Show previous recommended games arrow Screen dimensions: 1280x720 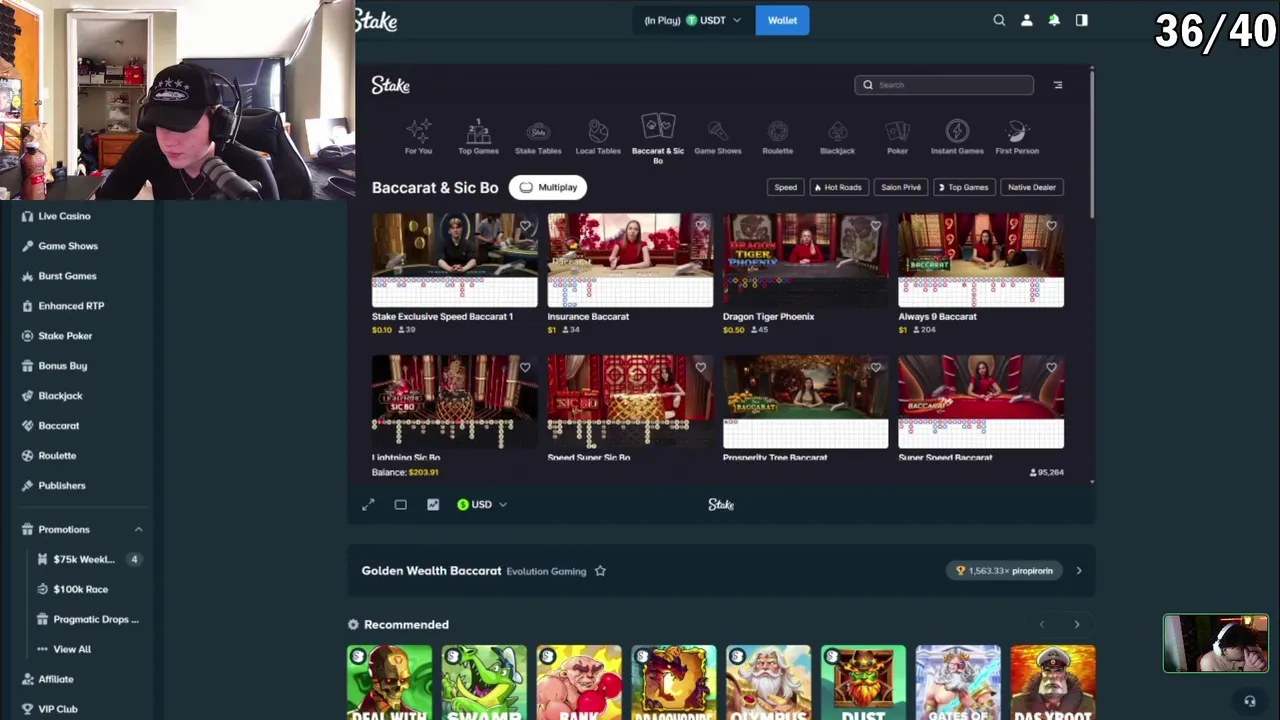tap(1041, 625)
